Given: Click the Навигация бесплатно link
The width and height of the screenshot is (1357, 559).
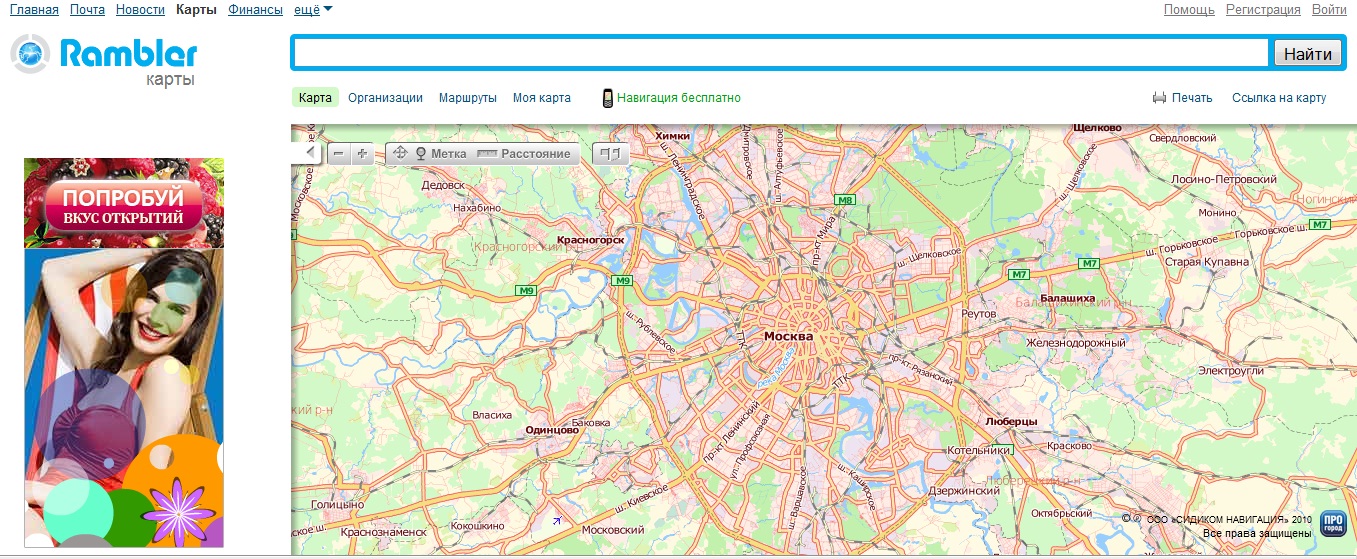Looking at the screenshot, I should [x=678, y=98].
